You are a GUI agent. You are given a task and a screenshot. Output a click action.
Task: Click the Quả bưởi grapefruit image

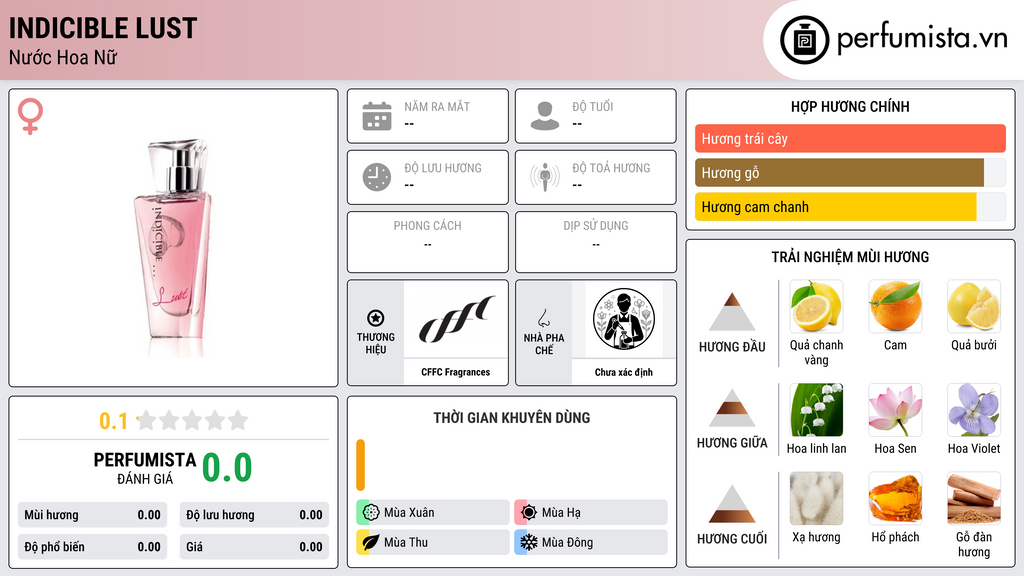click(x=974, y=307)
